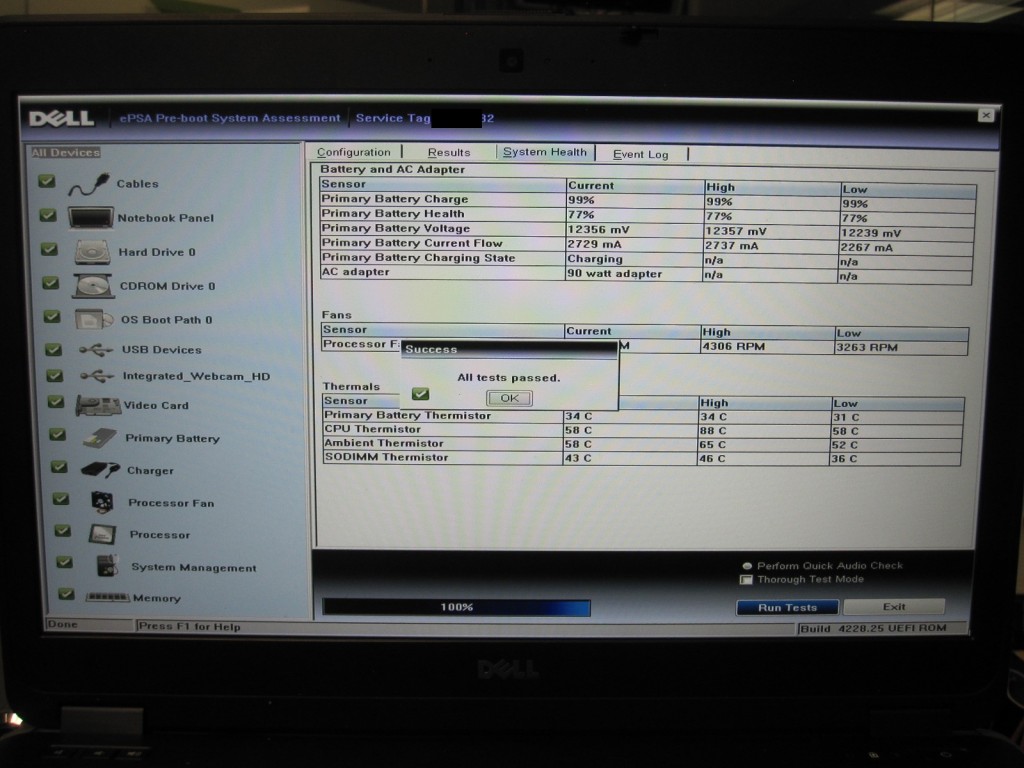Open the Configuration tab
Image resolution: width=1024 pixels, height=768 pixels.
tap(353, 152)
